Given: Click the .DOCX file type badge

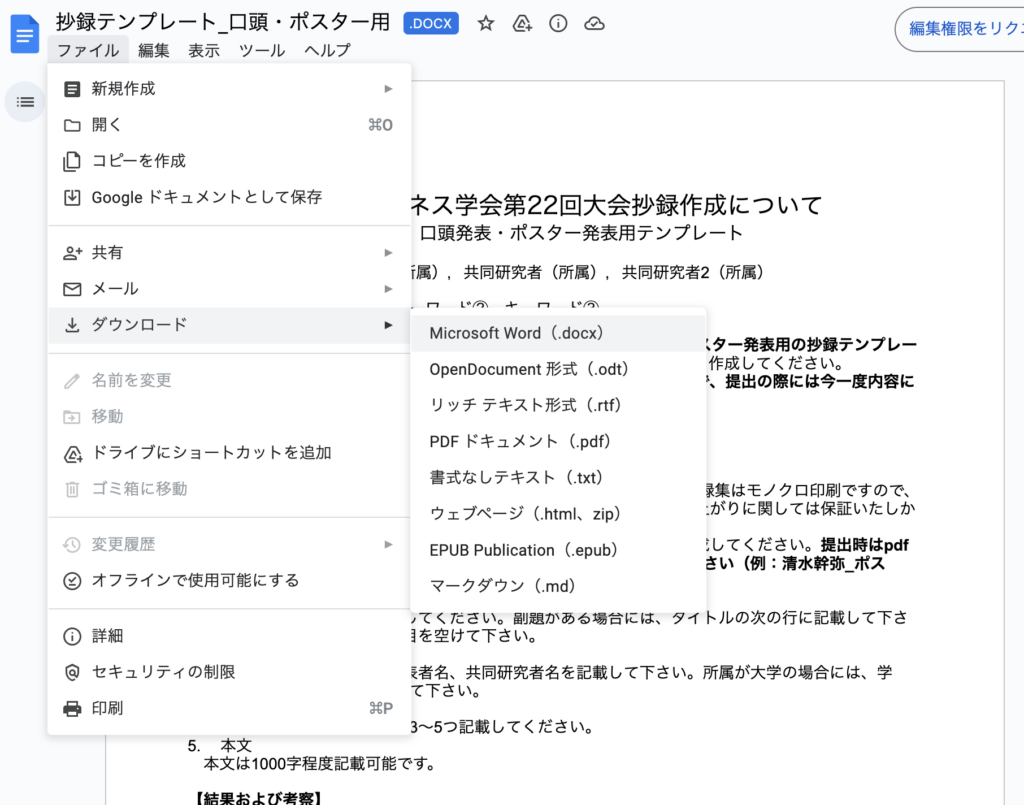Looking at the screenshot, I should coord(431,24).
